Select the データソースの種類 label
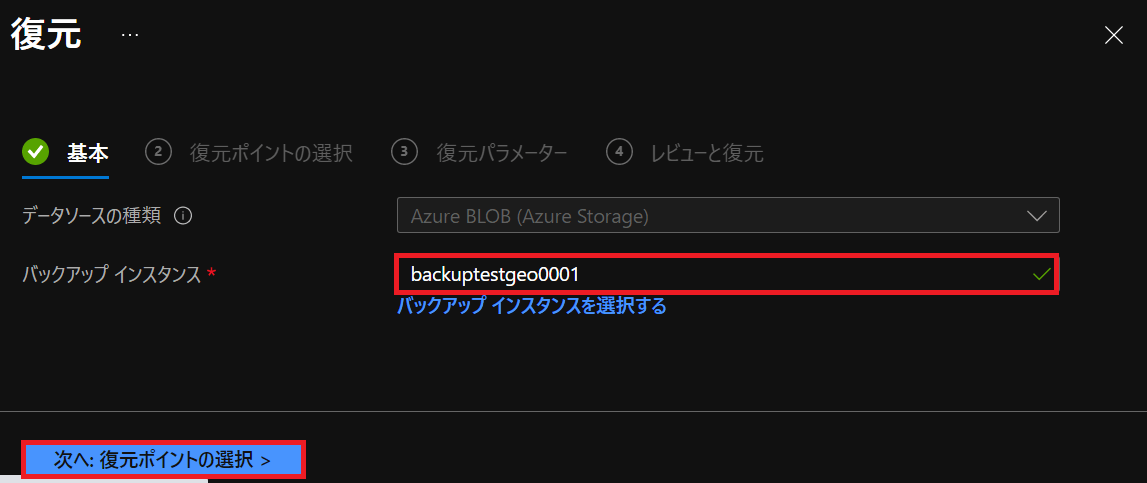The width and height of the screenshot is (1147, 483). (91, 216)
